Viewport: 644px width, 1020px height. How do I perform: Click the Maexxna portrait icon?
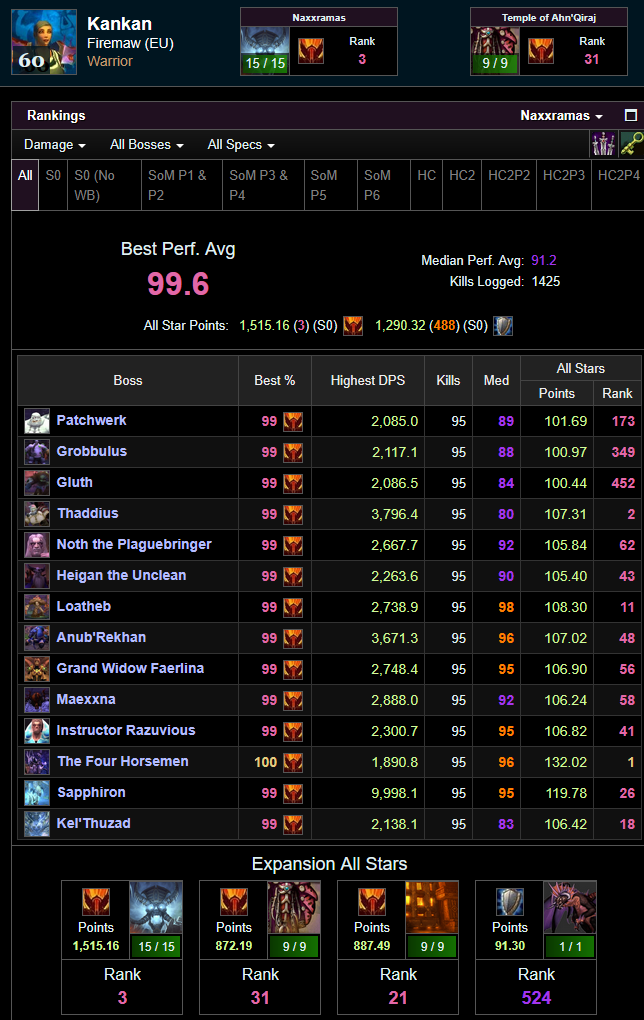pos(36,700)
